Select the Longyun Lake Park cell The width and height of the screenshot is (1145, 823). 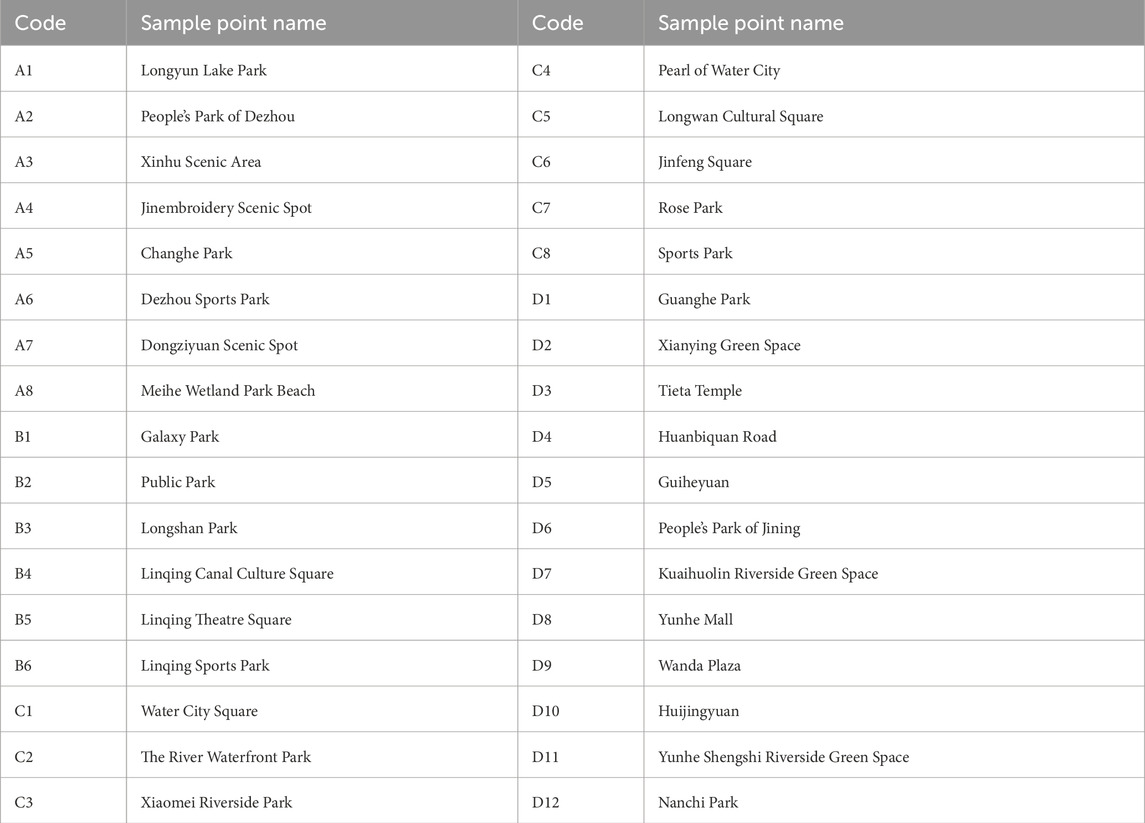[204, 70]
